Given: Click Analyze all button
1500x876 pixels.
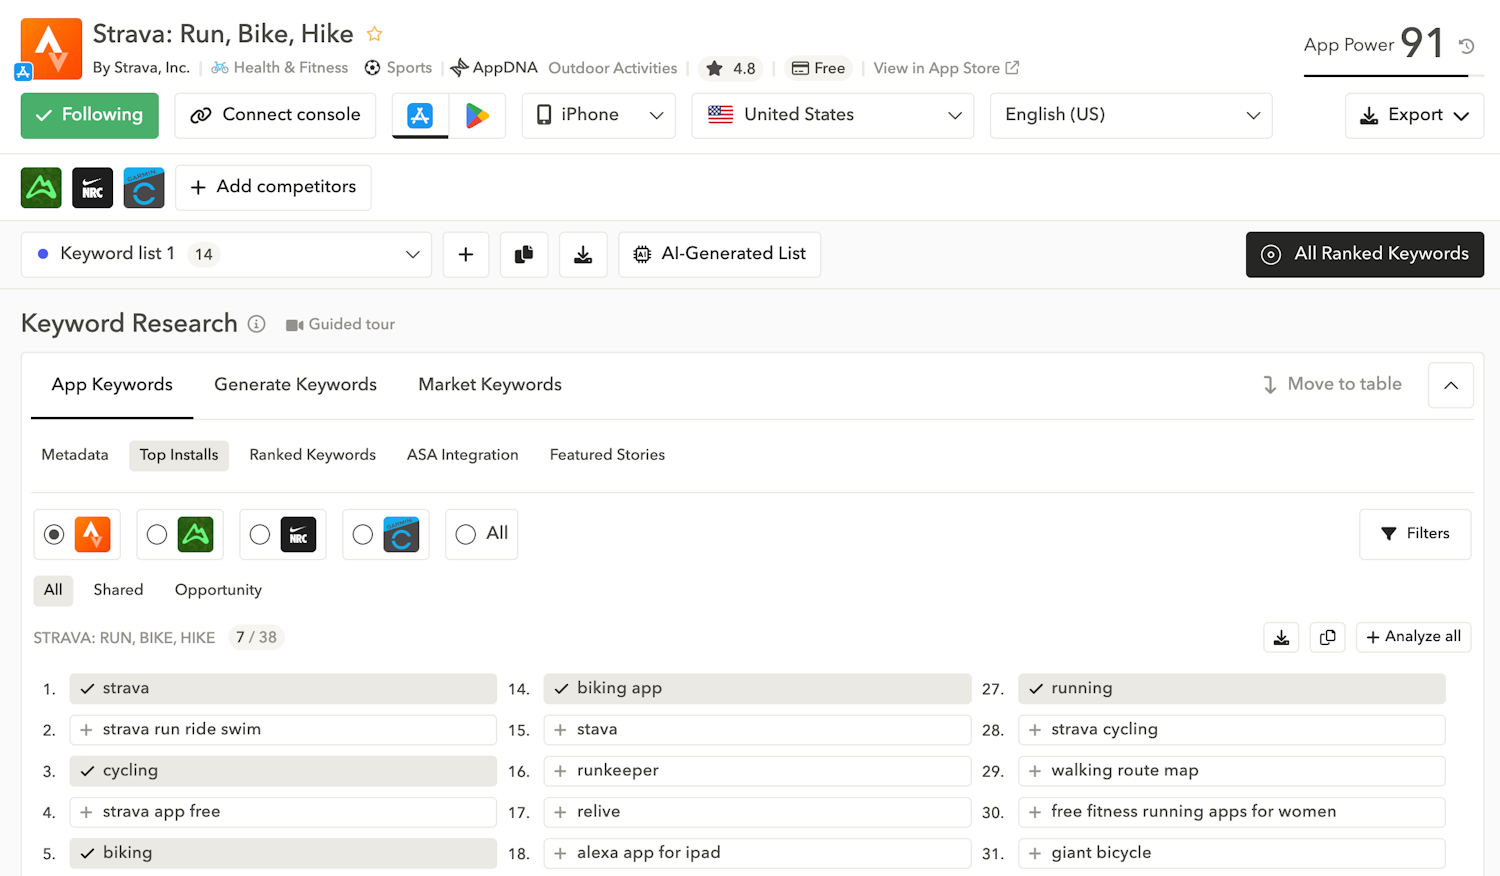Looking at the screenshot, I should (1414, 637).
